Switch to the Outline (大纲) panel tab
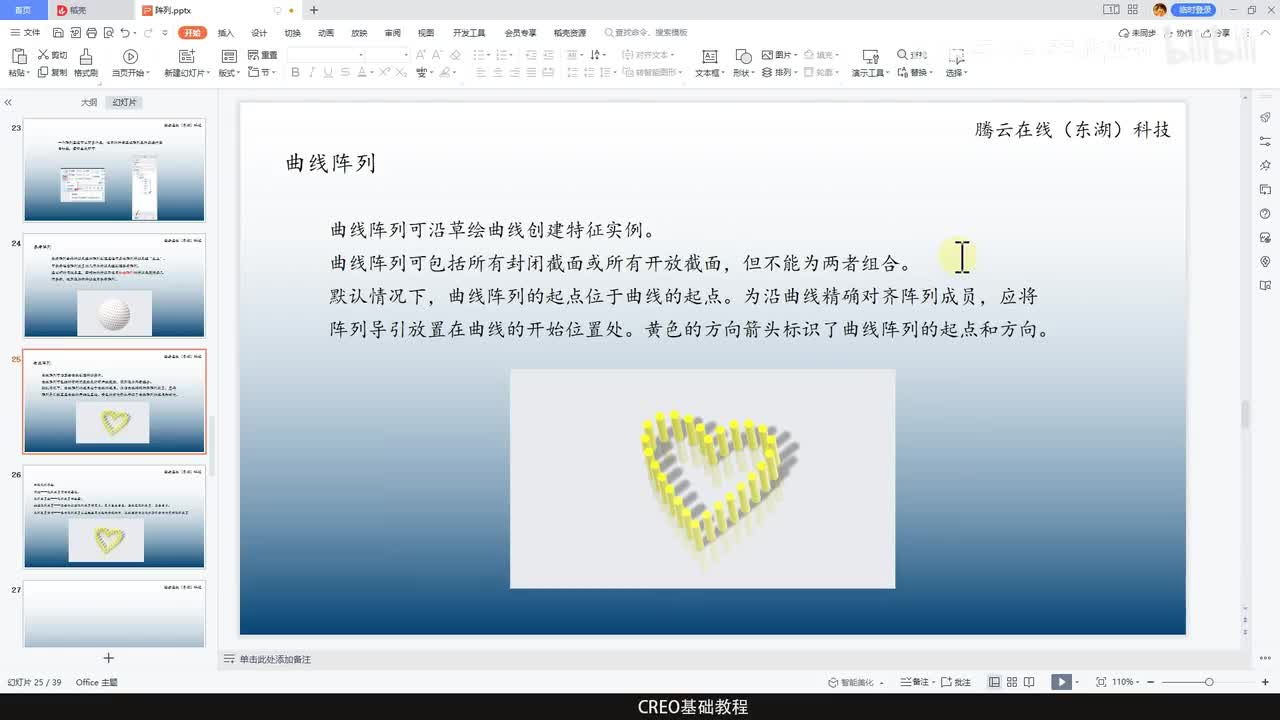The image size is (1280, 720). pos(89,102)
